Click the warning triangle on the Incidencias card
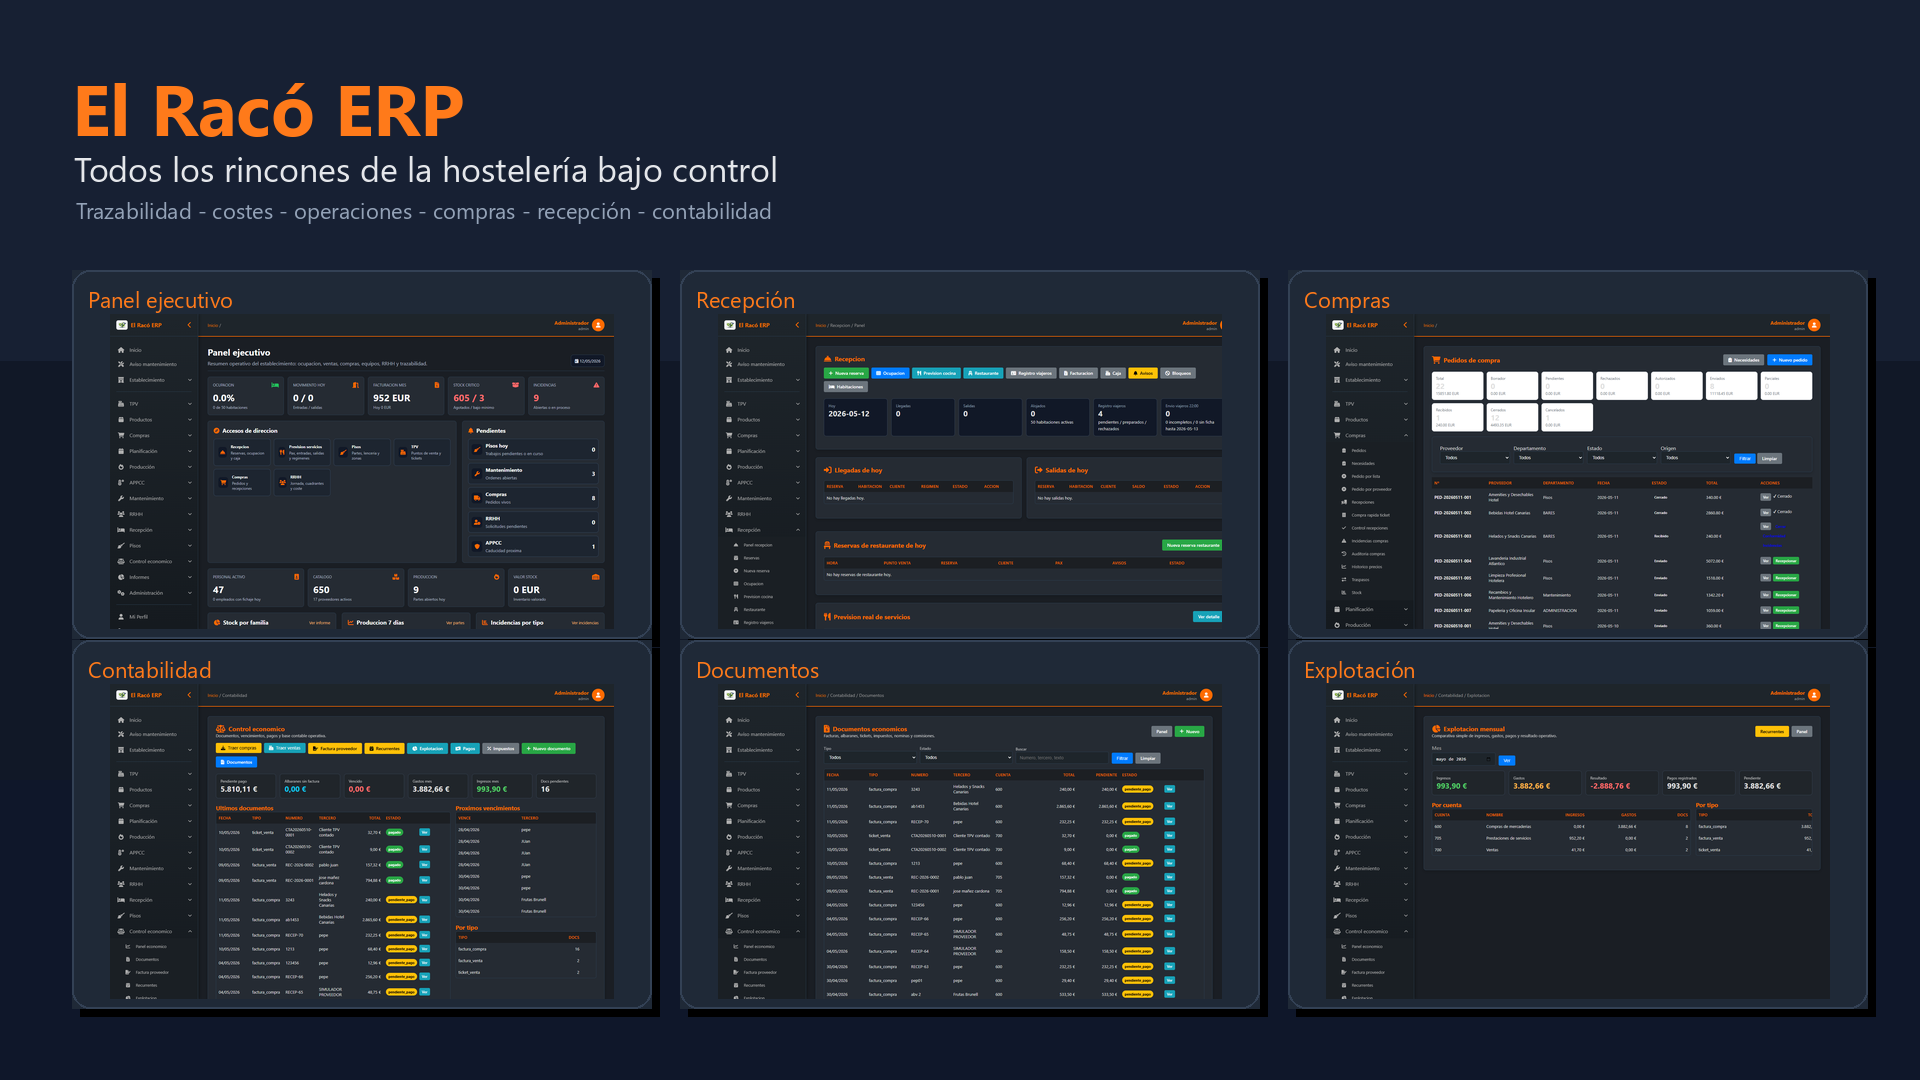1920x1080 pixels. pyautogui.click(x=597, y=385)
